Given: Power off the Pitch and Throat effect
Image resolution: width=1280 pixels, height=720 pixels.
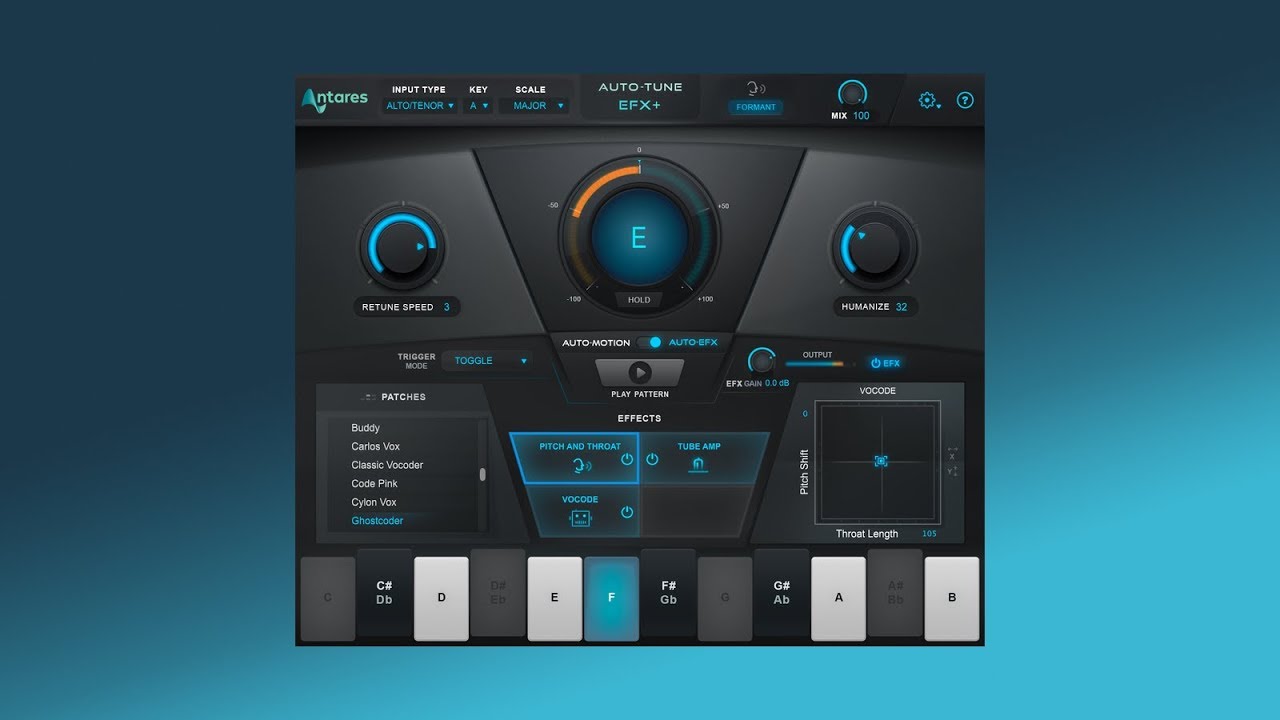Looking at the screenshot, I should (x=629, y=459).
